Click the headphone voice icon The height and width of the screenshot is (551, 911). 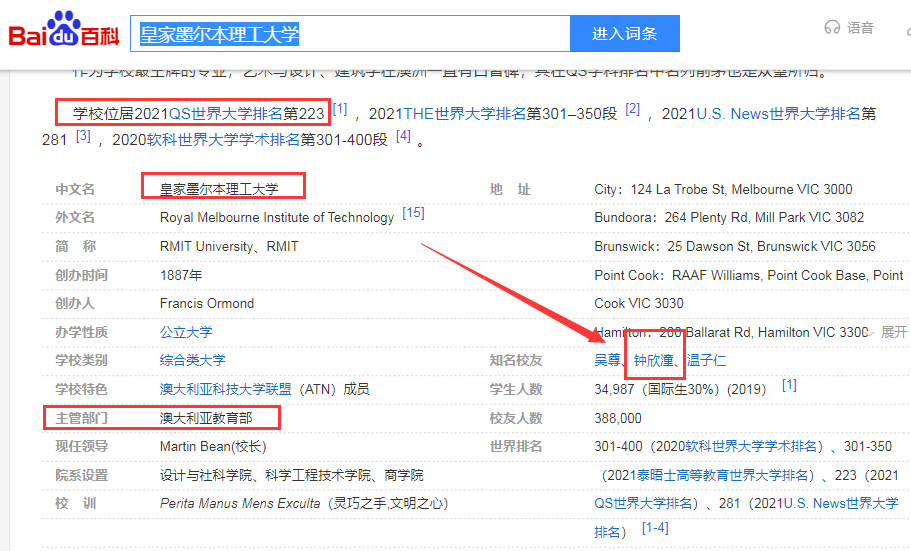(x=832, y=27)
